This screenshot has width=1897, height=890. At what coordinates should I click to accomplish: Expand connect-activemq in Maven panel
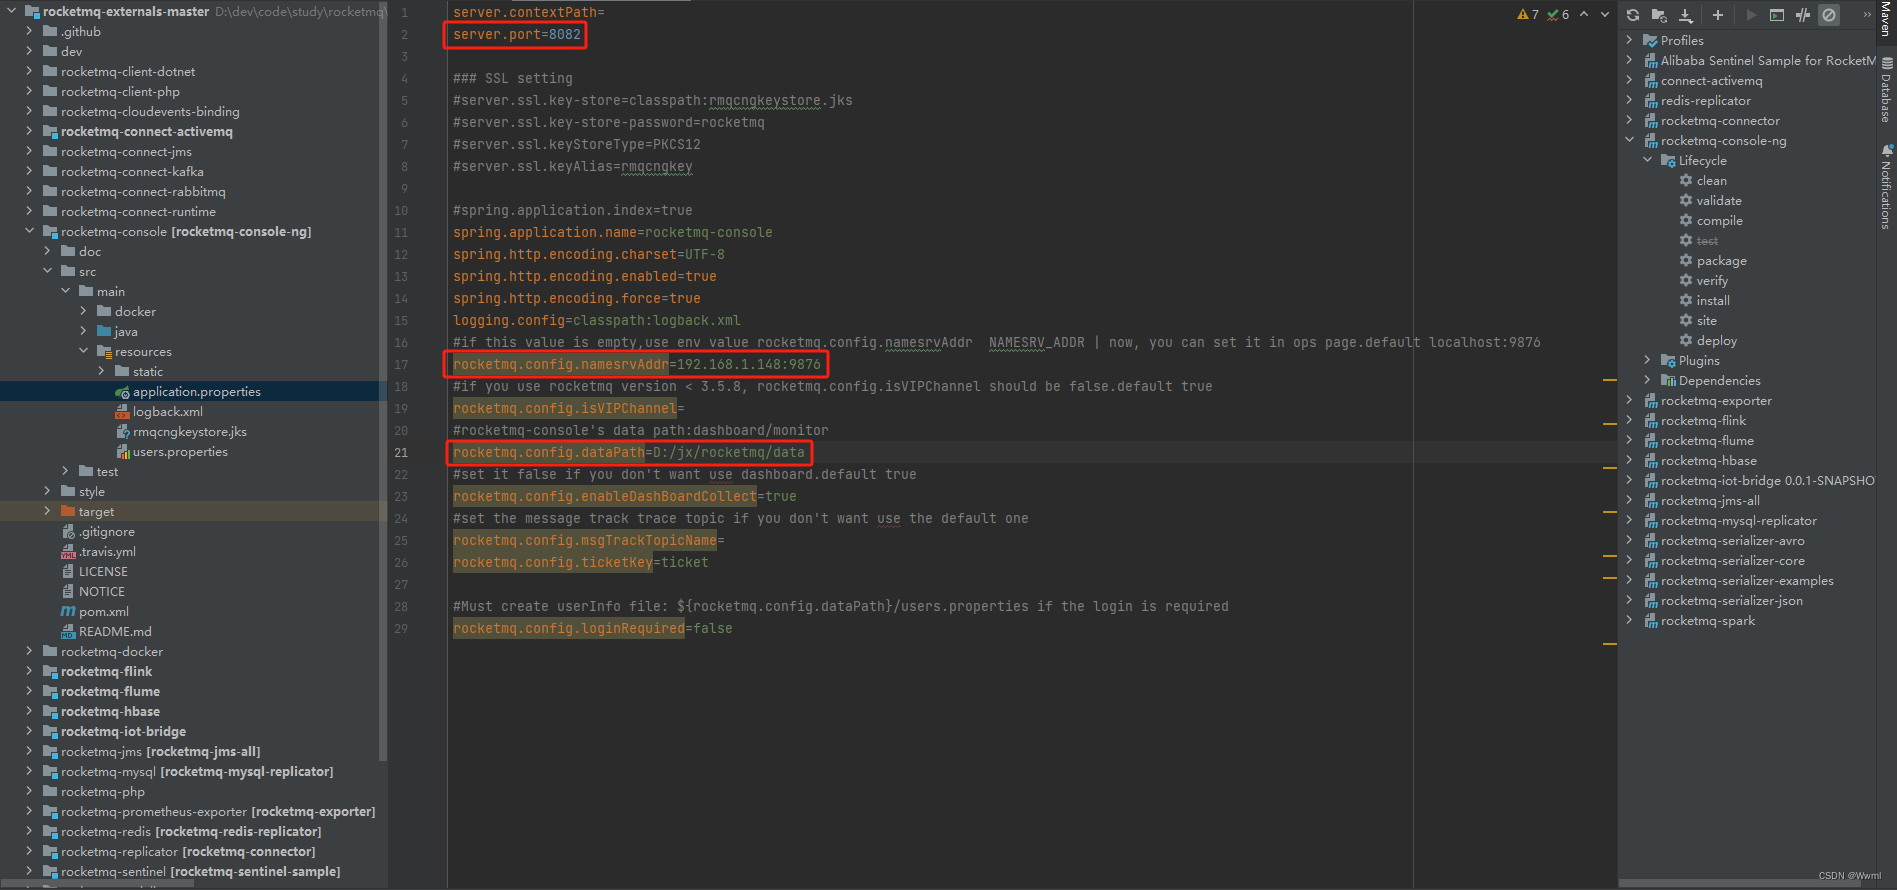point(1629,80)
